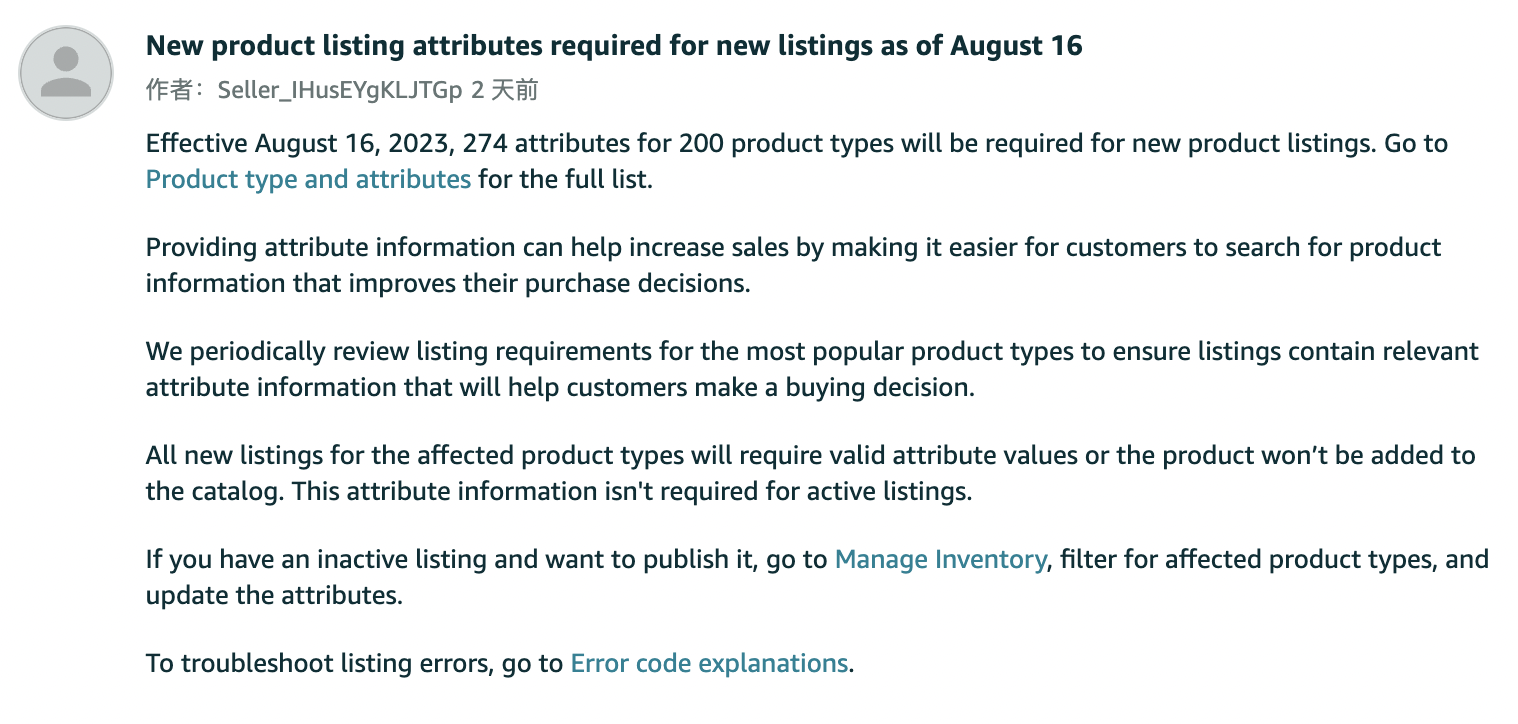Open the post title about new listing attributes
The image size is (1518, 724).
tap(614, 46)
